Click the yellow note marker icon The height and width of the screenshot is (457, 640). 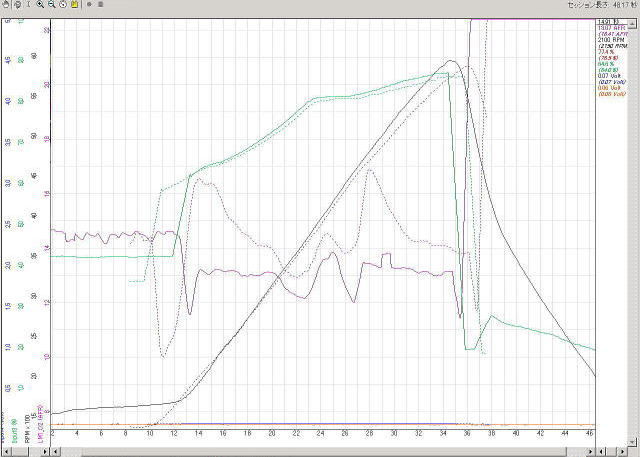74,4
